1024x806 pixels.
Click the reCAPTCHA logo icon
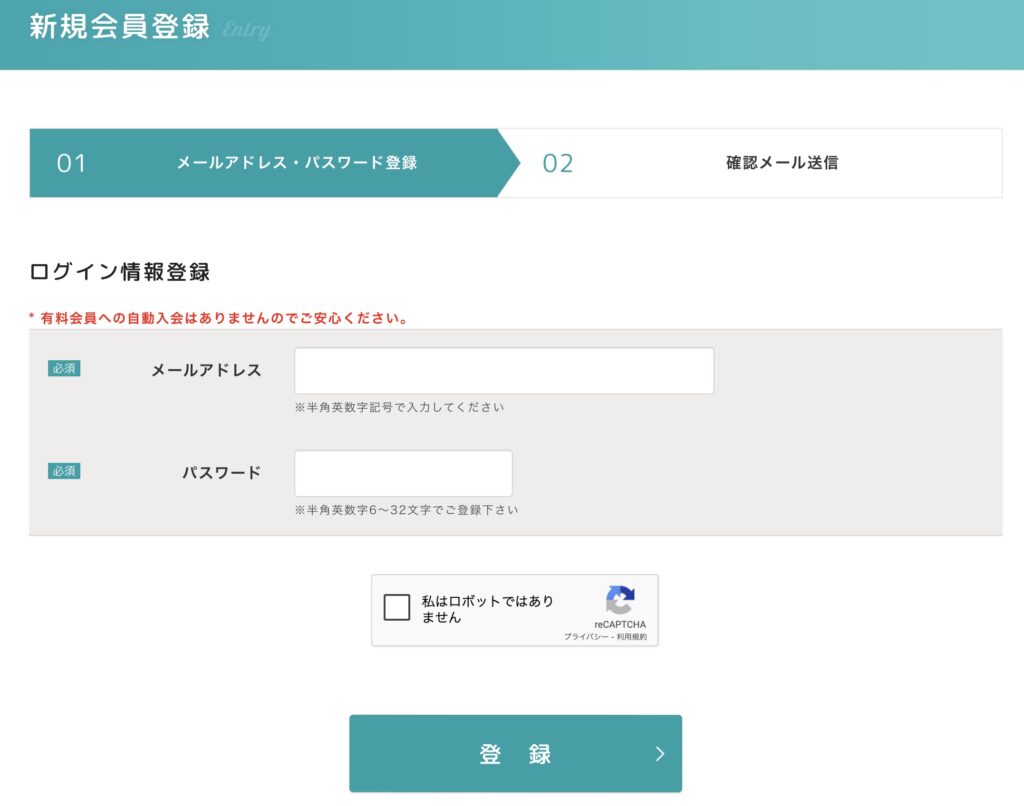coord(620,600)
